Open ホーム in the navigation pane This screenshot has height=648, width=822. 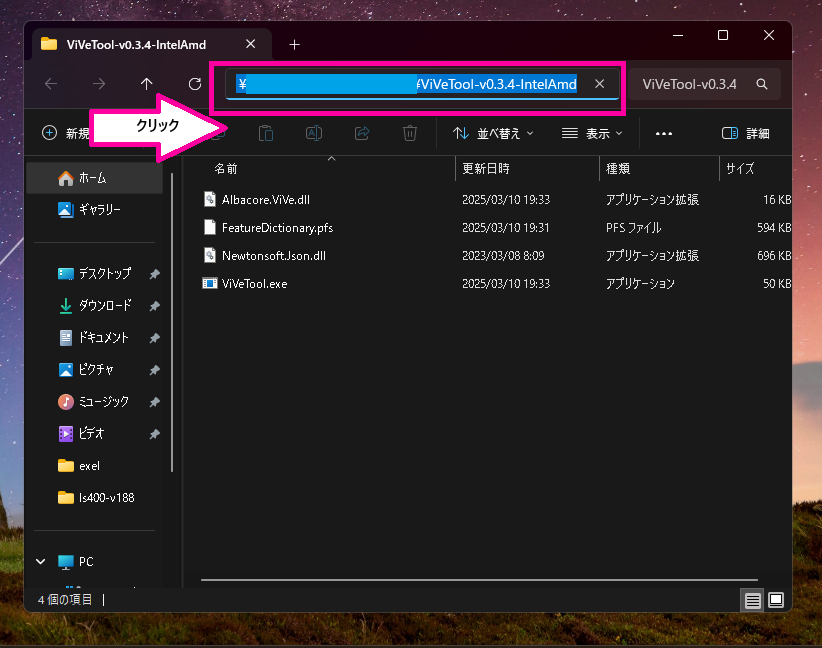pos(94,178)
